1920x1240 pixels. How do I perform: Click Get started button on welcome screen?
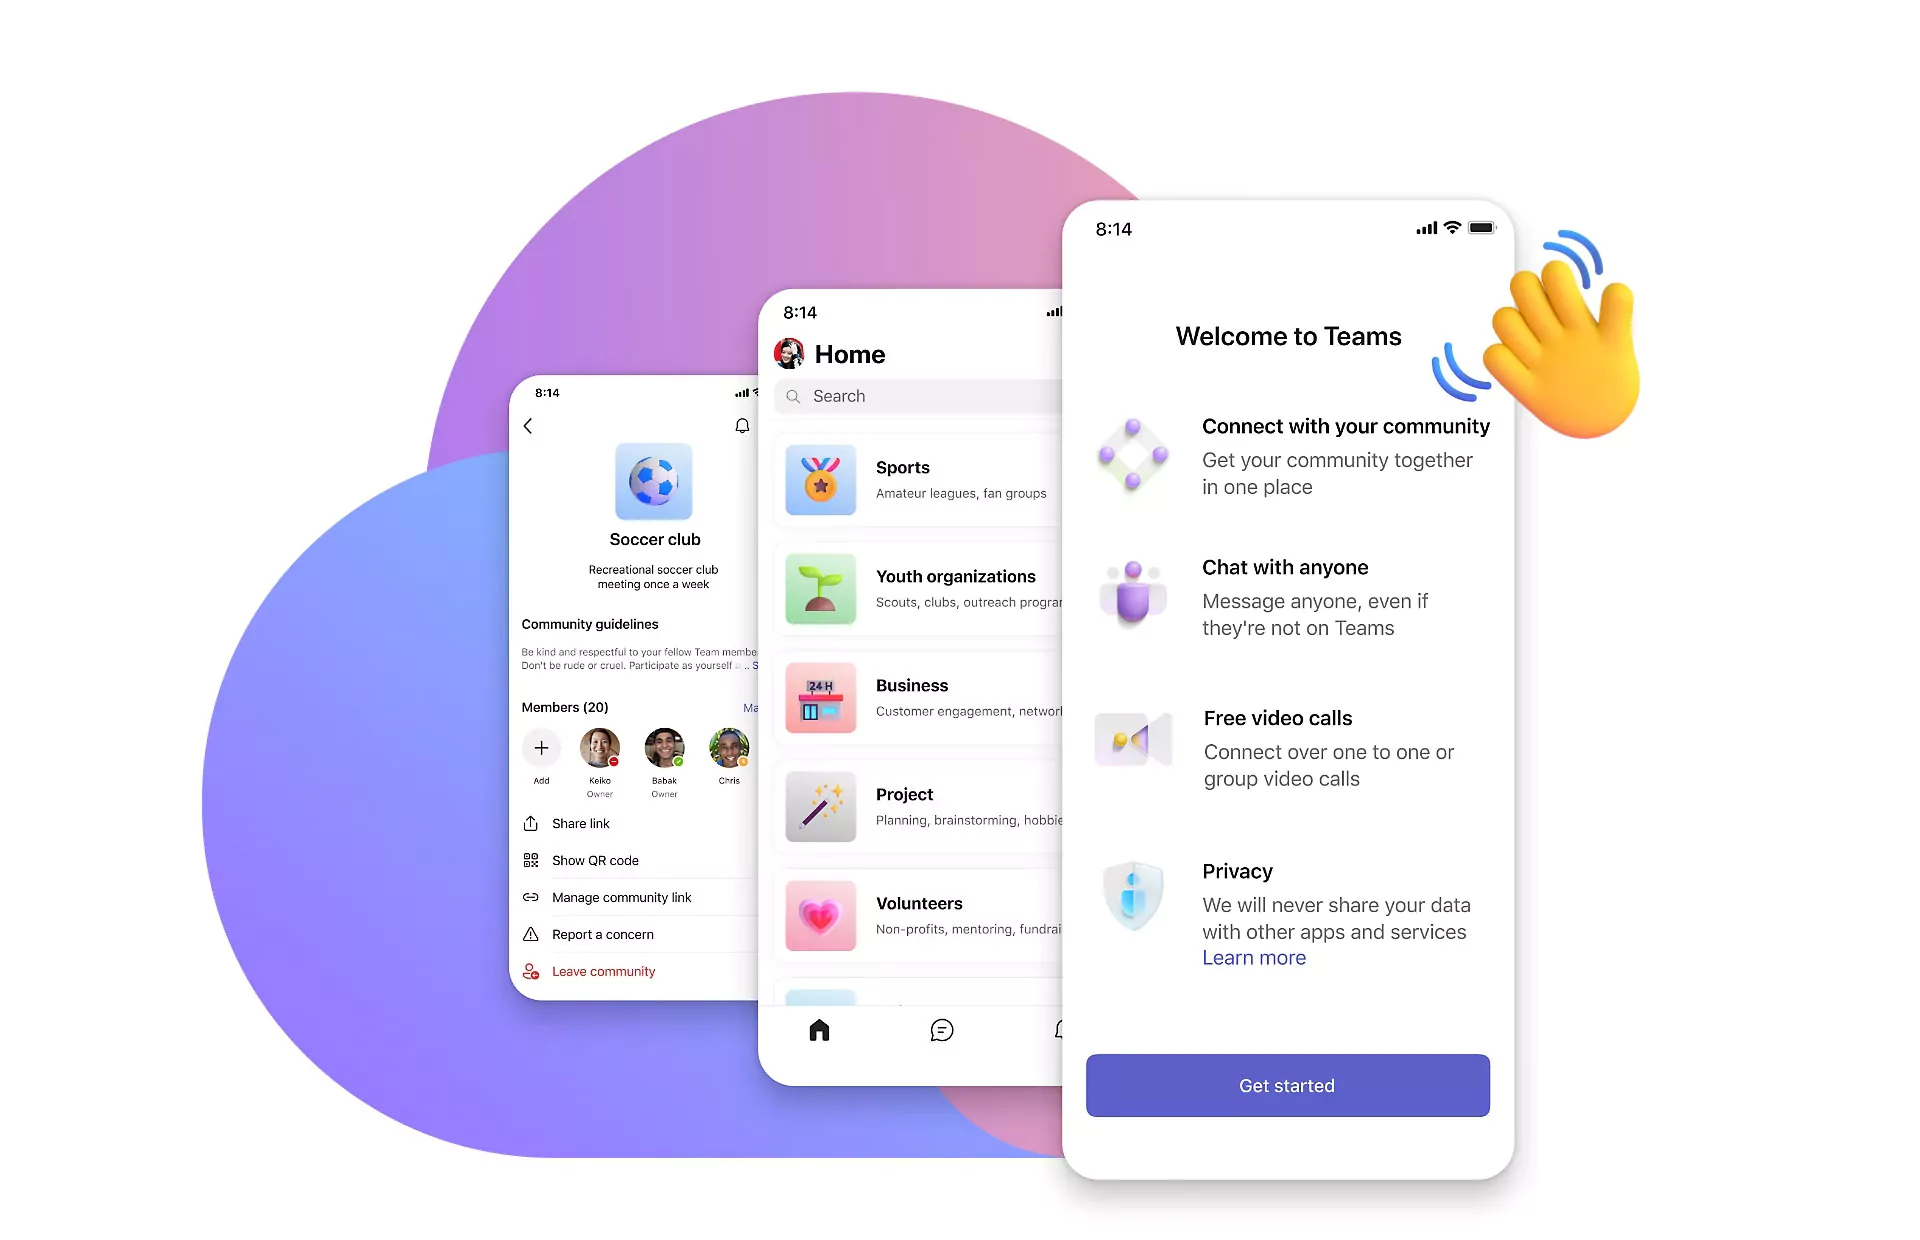click(x=1287, y=1085)
